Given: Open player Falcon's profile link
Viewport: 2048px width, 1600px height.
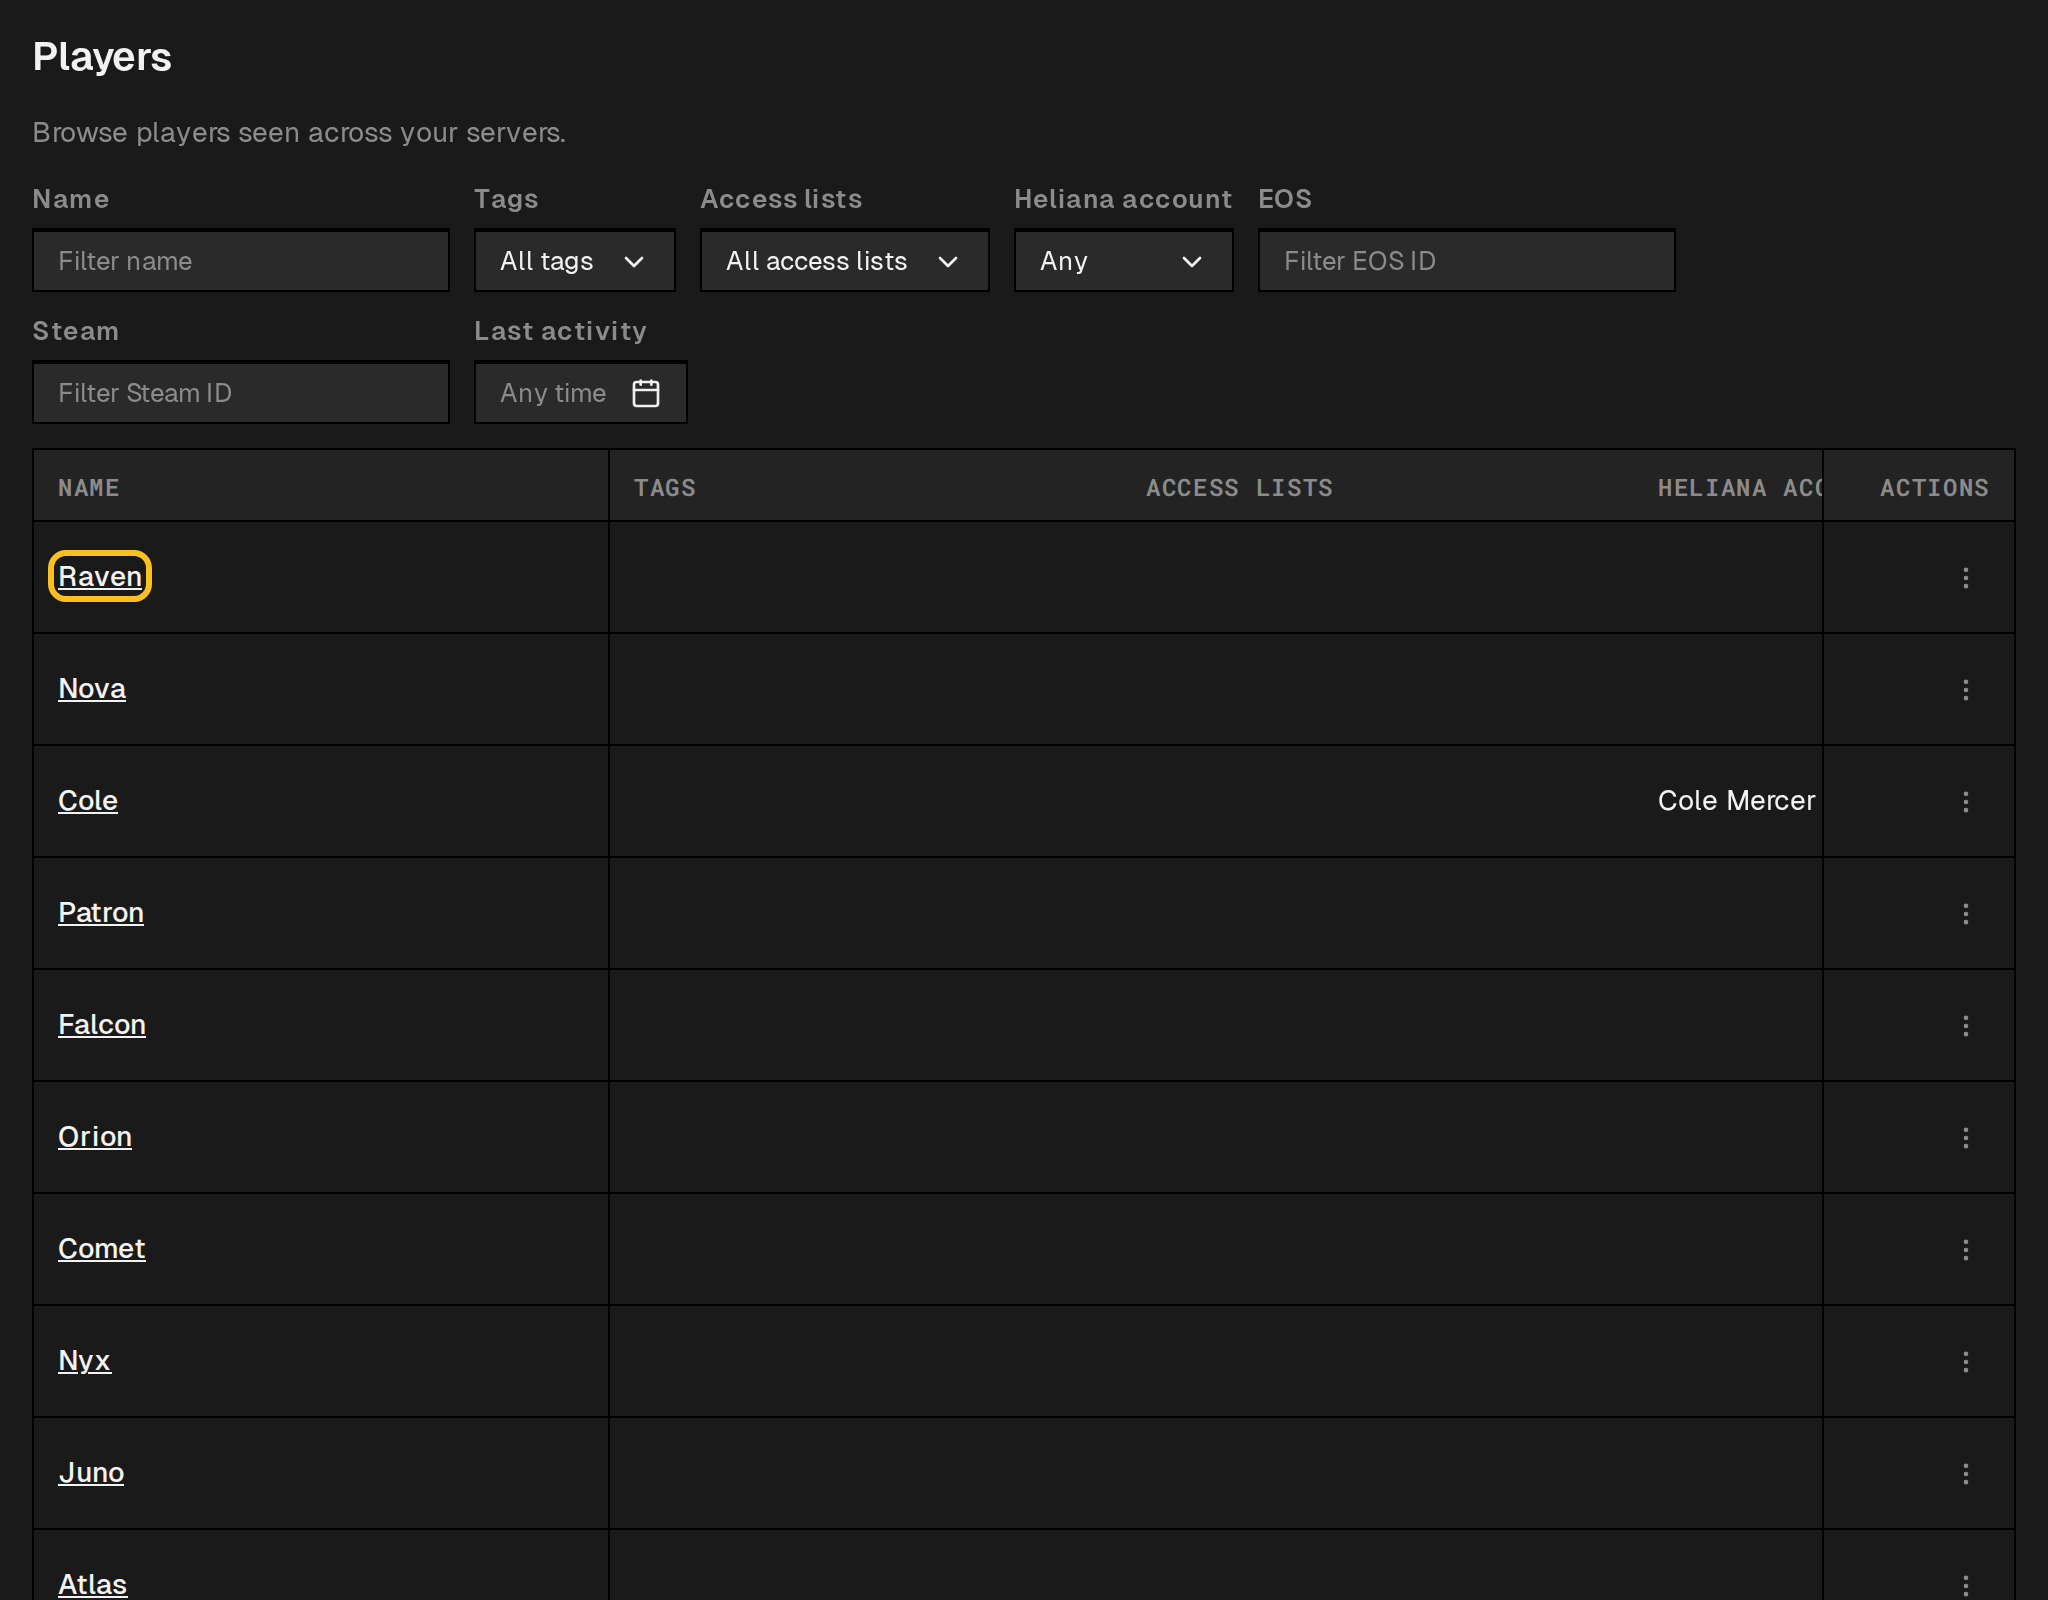Looking at the screenshot, I should 102,1025.
